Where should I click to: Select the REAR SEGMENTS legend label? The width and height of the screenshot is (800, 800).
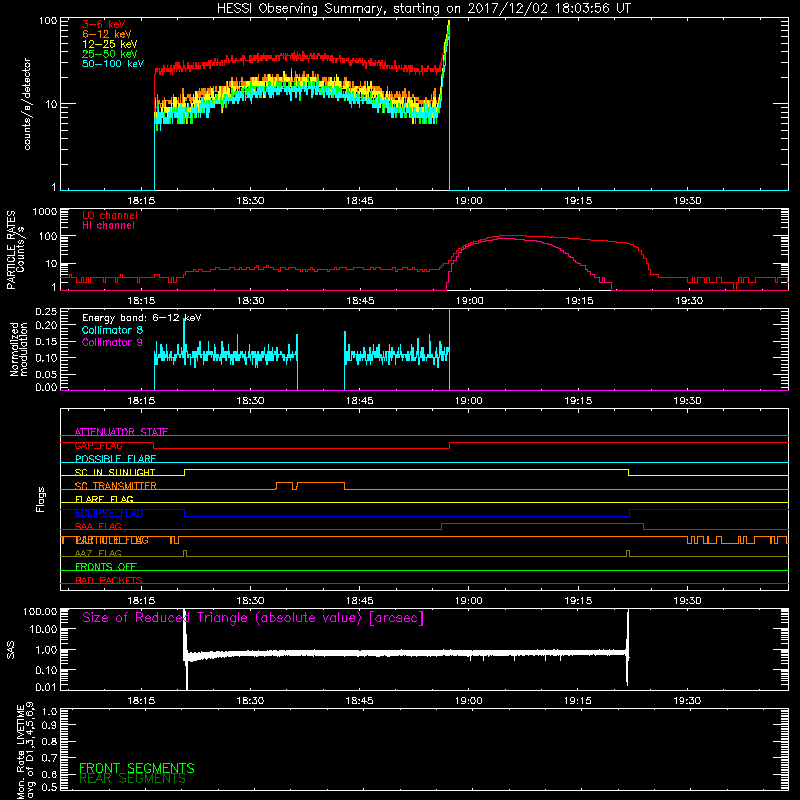click(132, 779)
